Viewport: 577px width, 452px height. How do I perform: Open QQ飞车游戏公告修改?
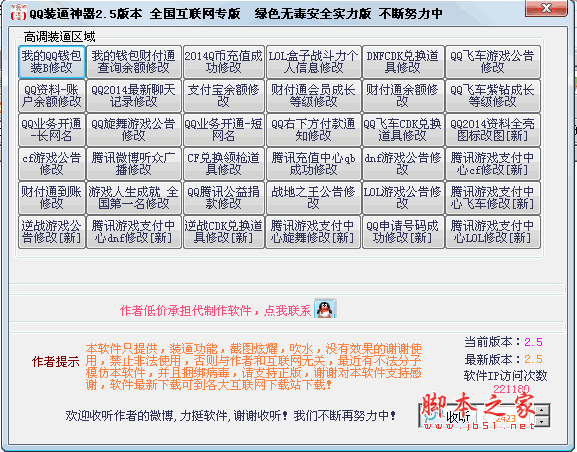pyautogui.click(x=492, y=62)
